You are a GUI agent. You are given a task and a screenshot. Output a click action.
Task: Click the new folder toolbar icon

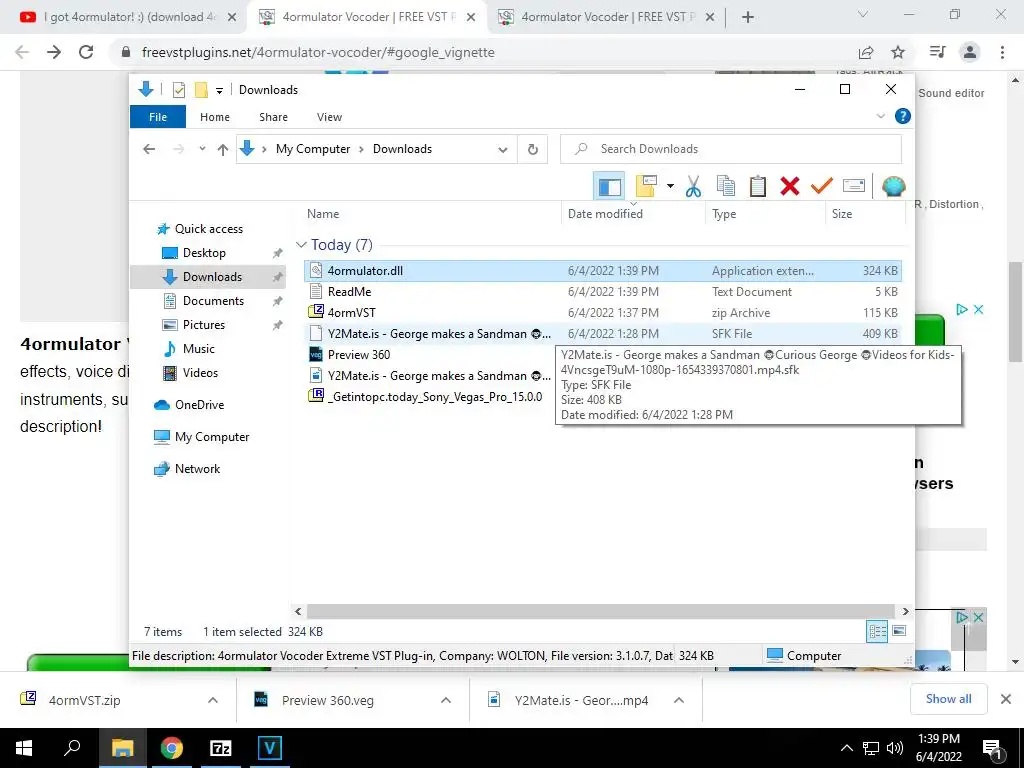pos(646,186)
